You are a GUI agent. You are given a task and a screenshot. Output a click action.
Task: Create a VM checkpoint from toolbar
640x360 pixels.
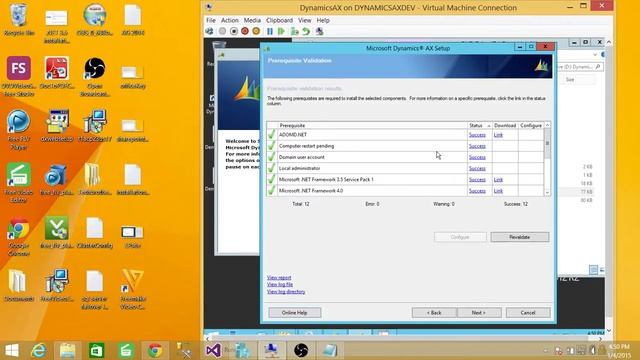pyautogui.click(x=294, y=31)
